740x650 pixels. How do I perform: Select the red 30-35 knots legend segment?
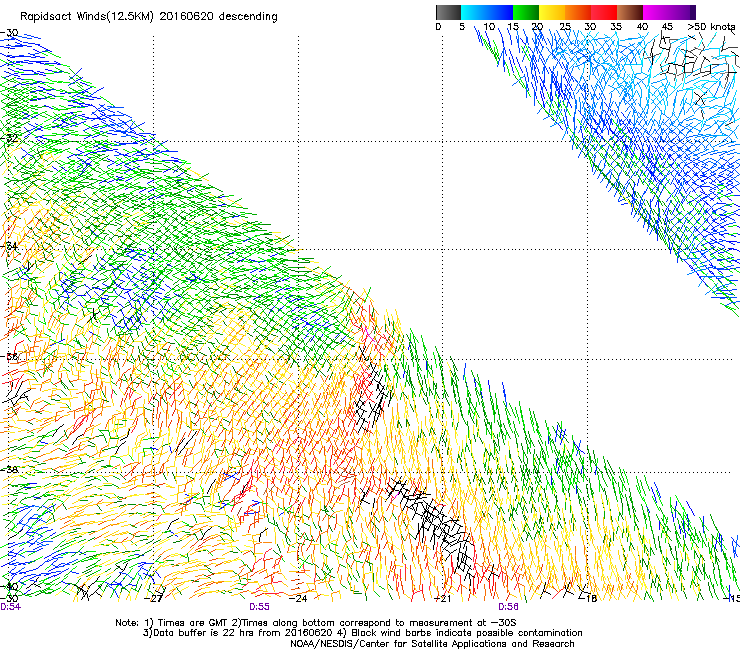click(x=604, y=12)
